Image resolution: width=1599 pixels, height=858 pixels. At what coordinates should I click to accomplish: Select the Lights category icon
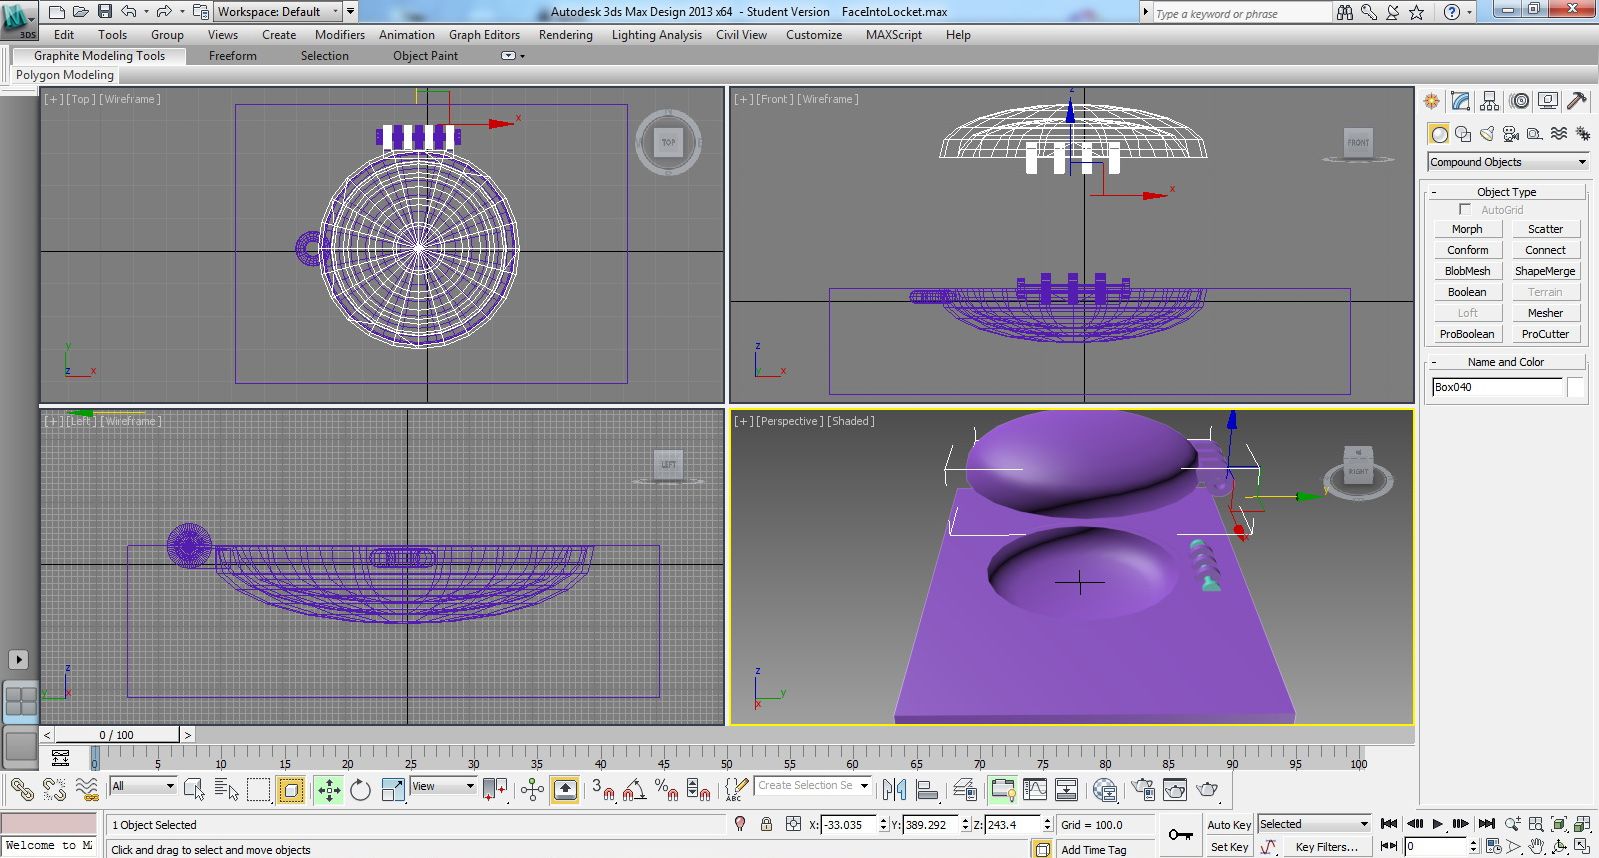tap(1487, 133)
